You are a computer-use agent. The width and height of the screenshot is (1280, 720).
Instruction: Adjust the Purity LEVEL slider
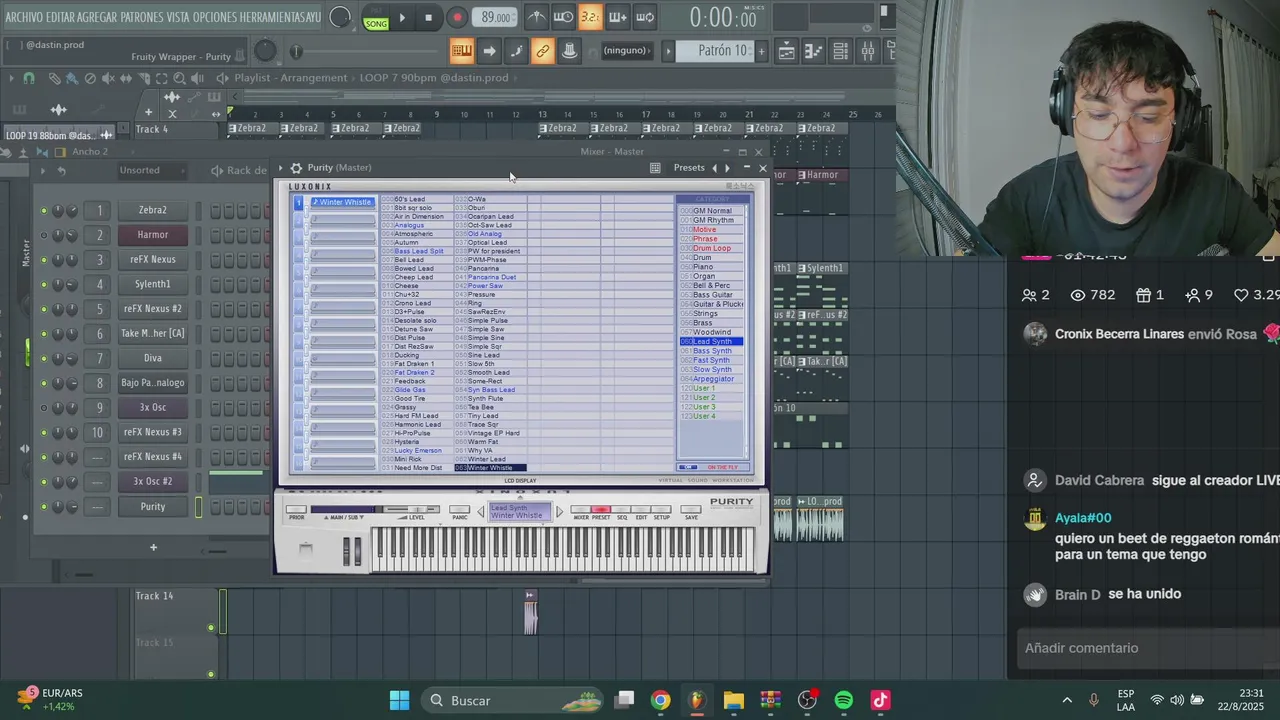click(x=413, y=510)
